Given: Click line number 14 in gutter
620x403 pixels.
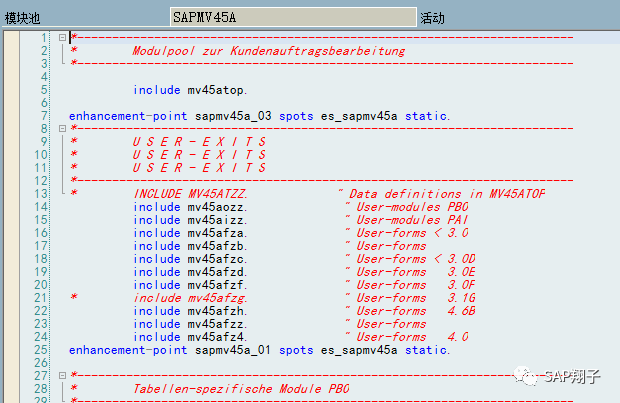Looking at the screenshot, I should (x=41, y=207).
